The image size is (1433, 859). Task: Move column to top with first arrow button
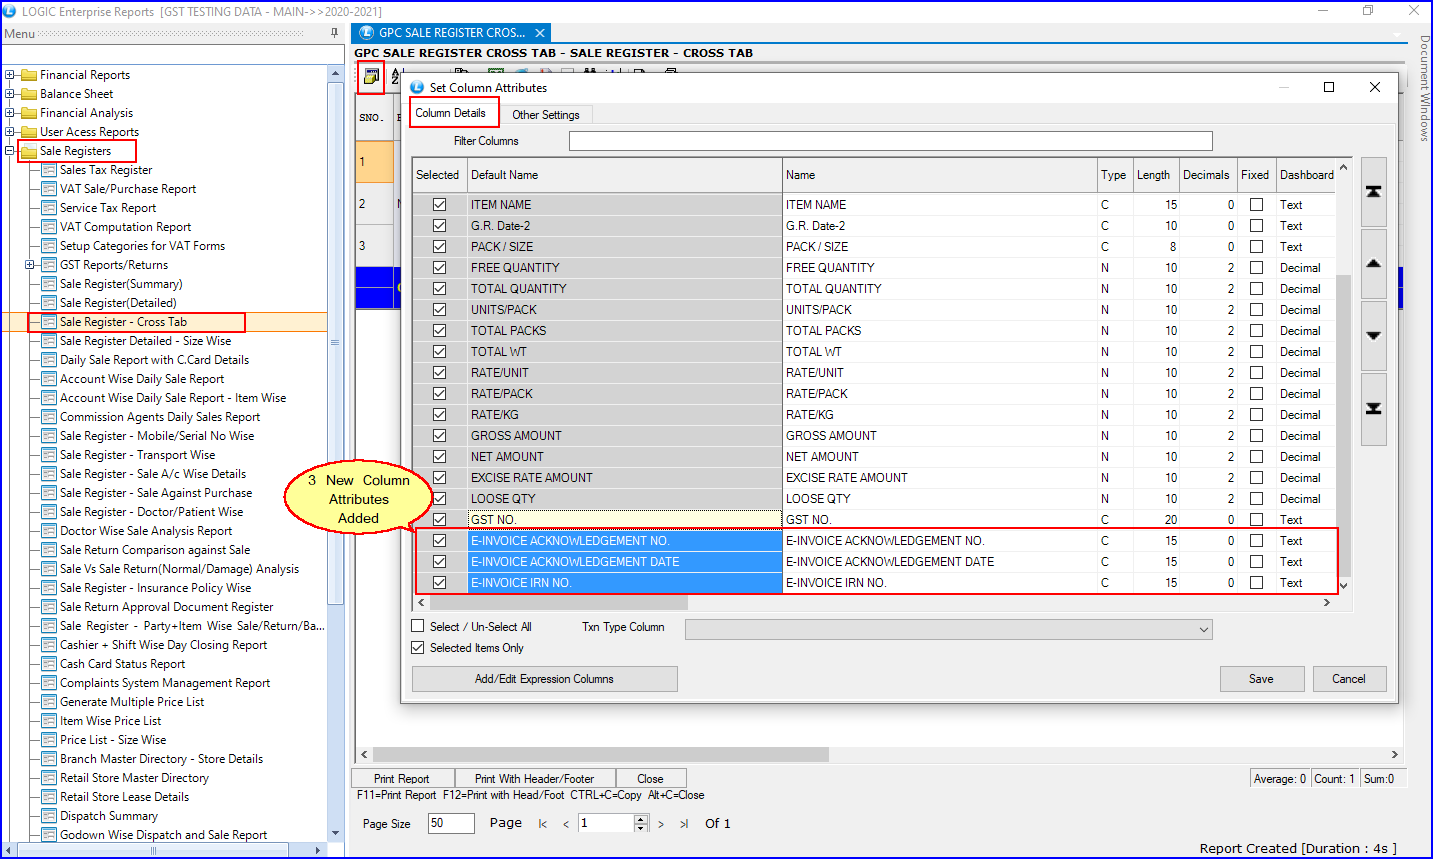[1373, 192]
